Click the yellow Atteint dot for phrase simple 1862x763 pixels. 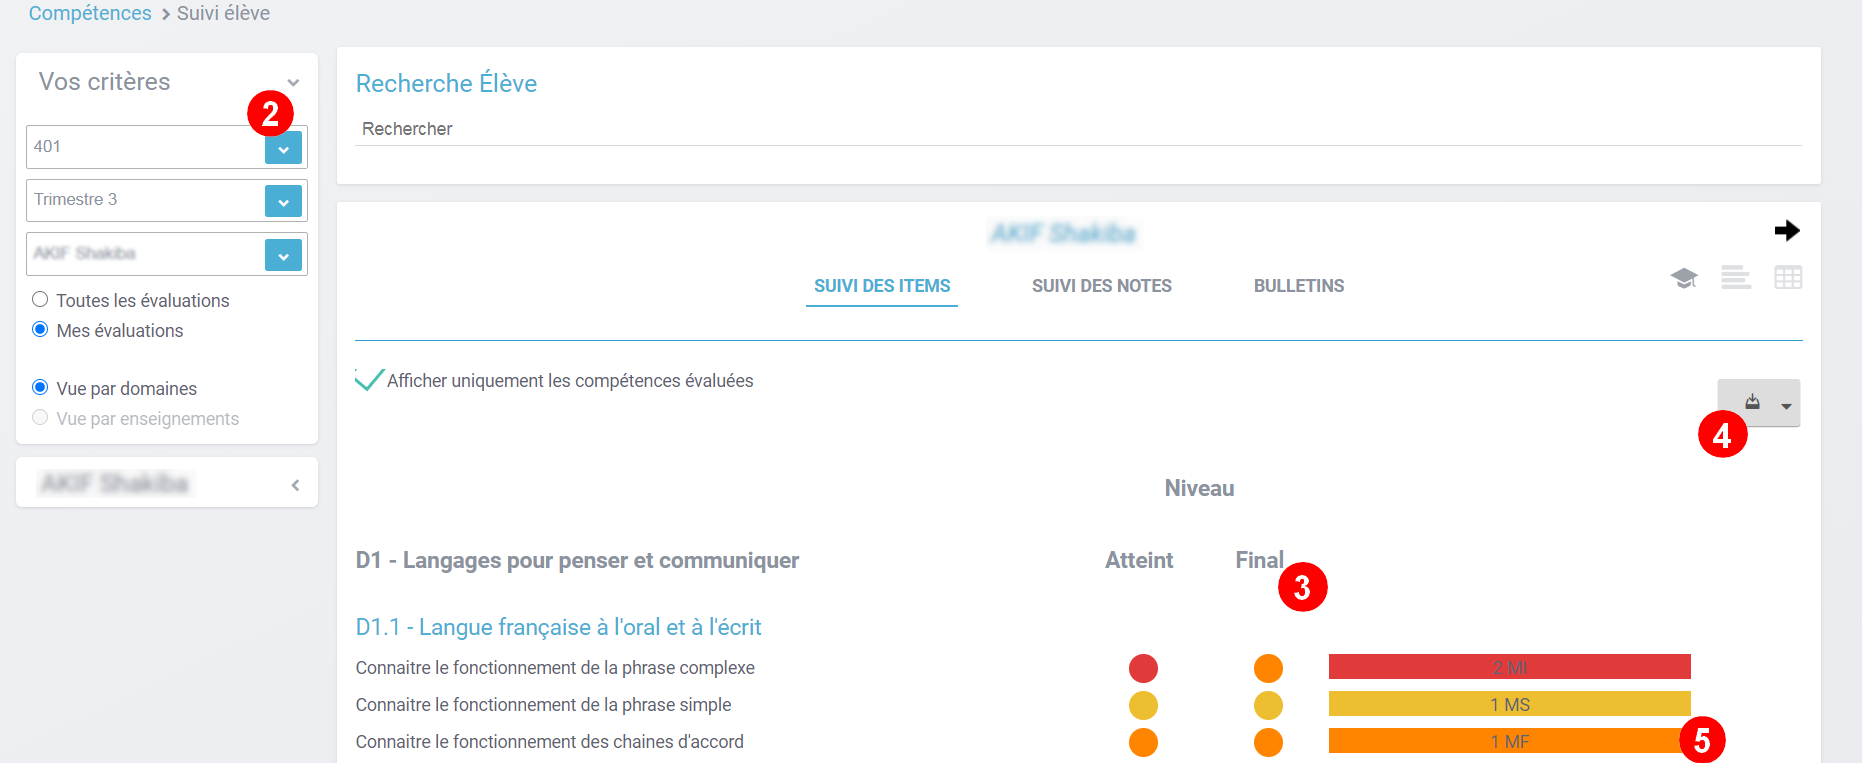pos(1143,705)
